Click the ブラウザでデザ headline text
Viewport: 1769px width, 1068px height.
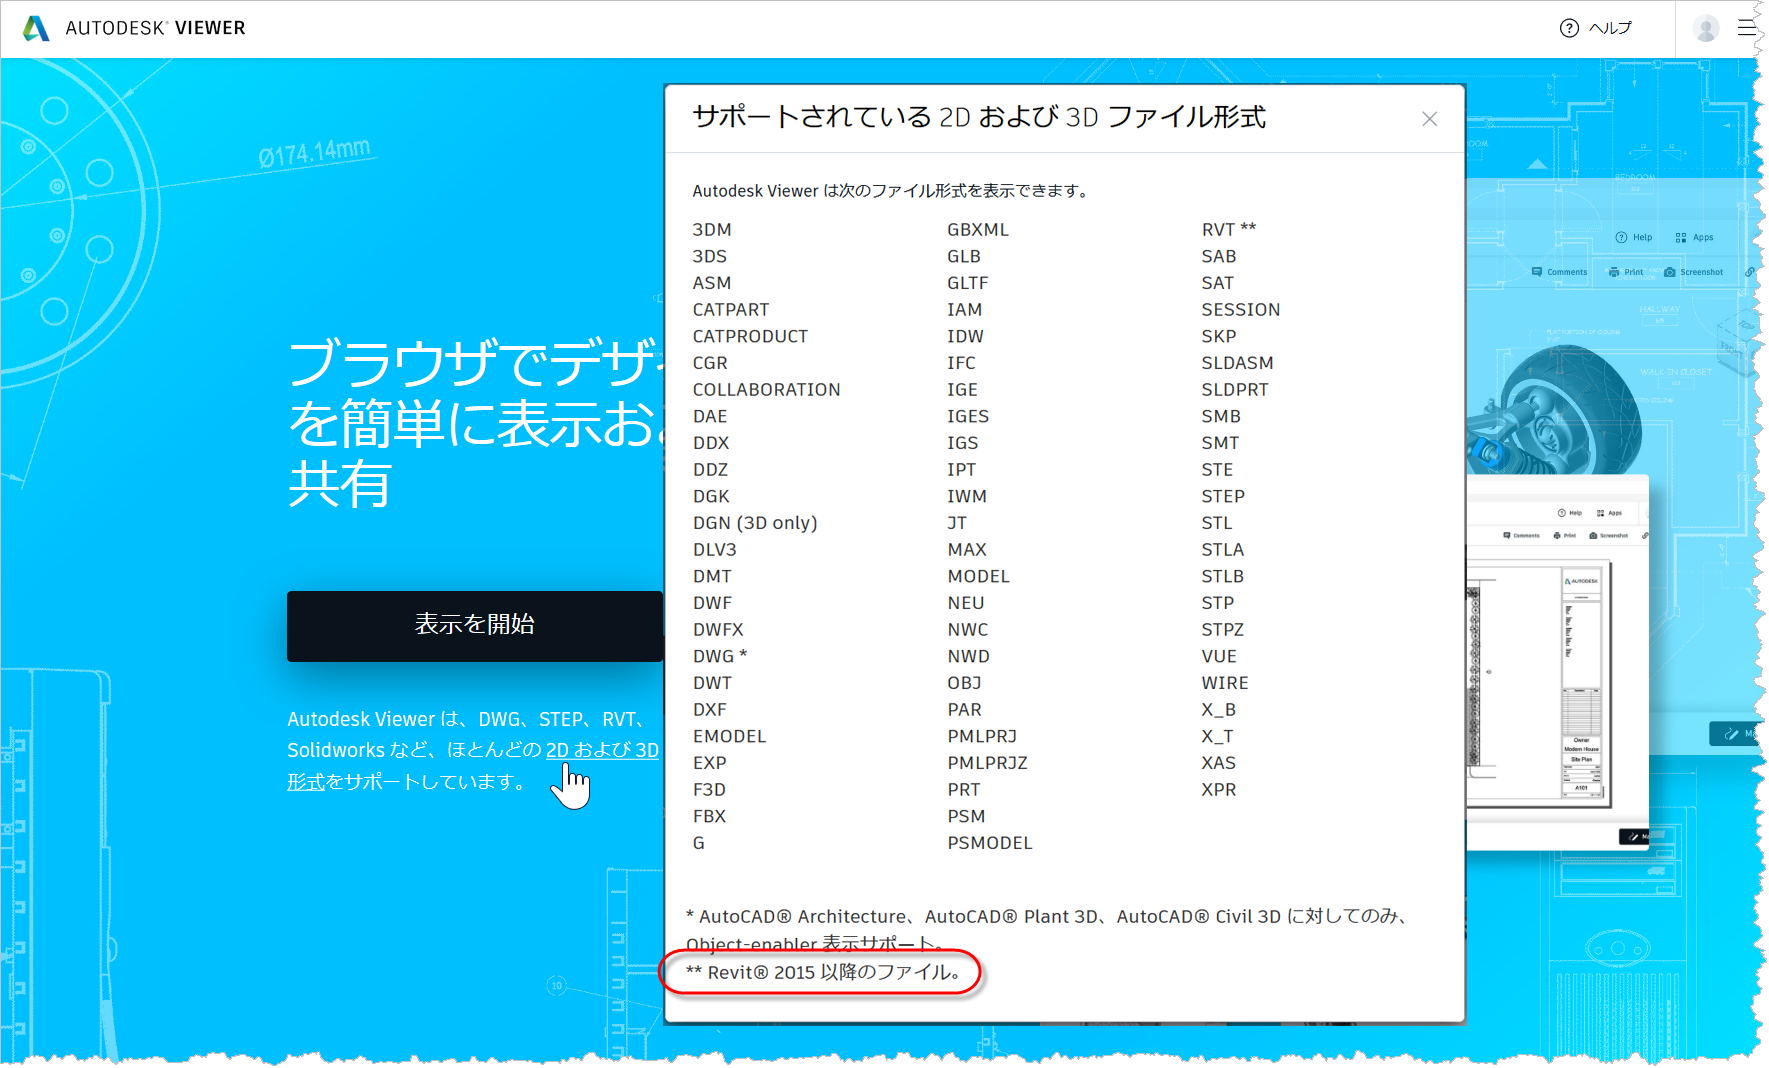[476, 363]
